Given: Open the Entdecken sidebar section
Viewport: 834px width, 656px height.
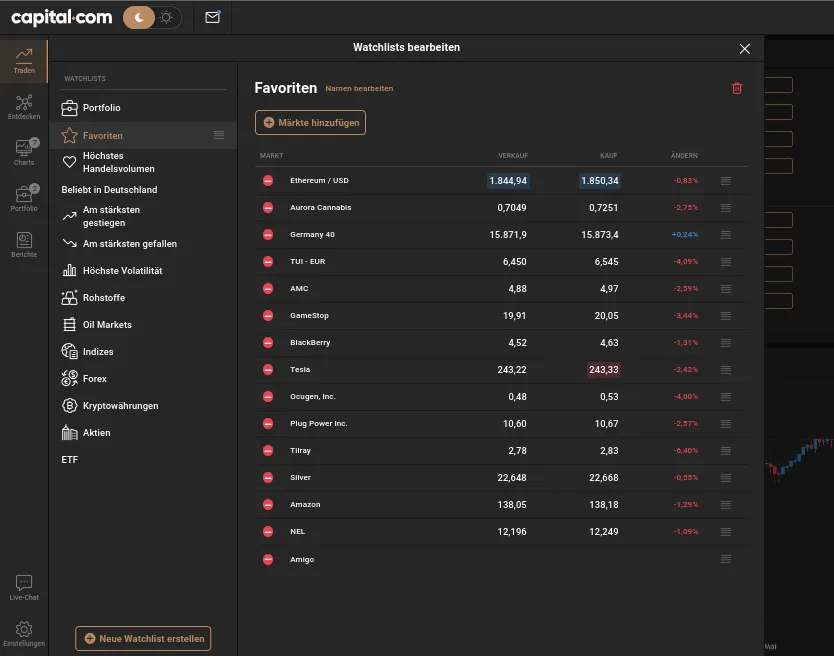Looking at the screenshot, I should point(24,107).
